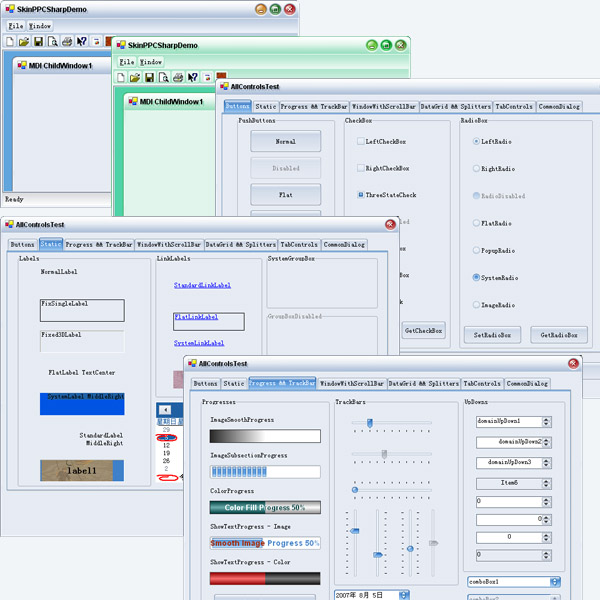Open the Window menu in blue window
600x600 pixels.
[x=40, y=25]
